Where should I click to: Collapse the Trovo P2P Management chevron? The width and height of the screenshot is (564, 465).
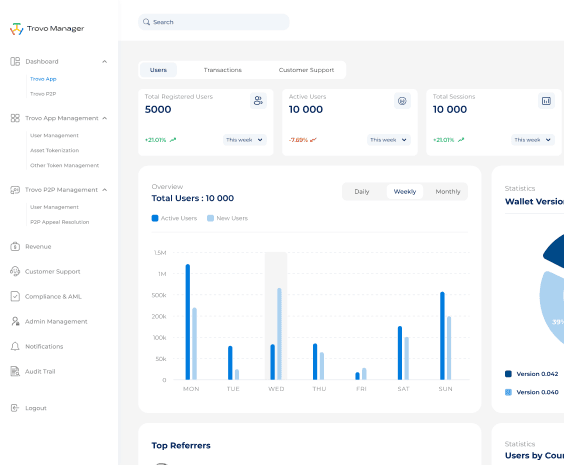tap(105, 190)
